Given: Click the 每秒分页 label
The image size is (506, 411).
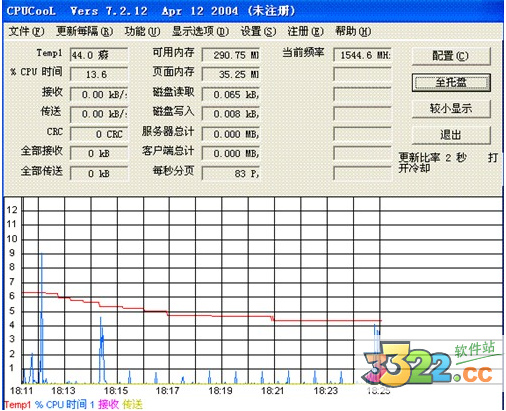Looking at the screenshot, I should 173,171.
